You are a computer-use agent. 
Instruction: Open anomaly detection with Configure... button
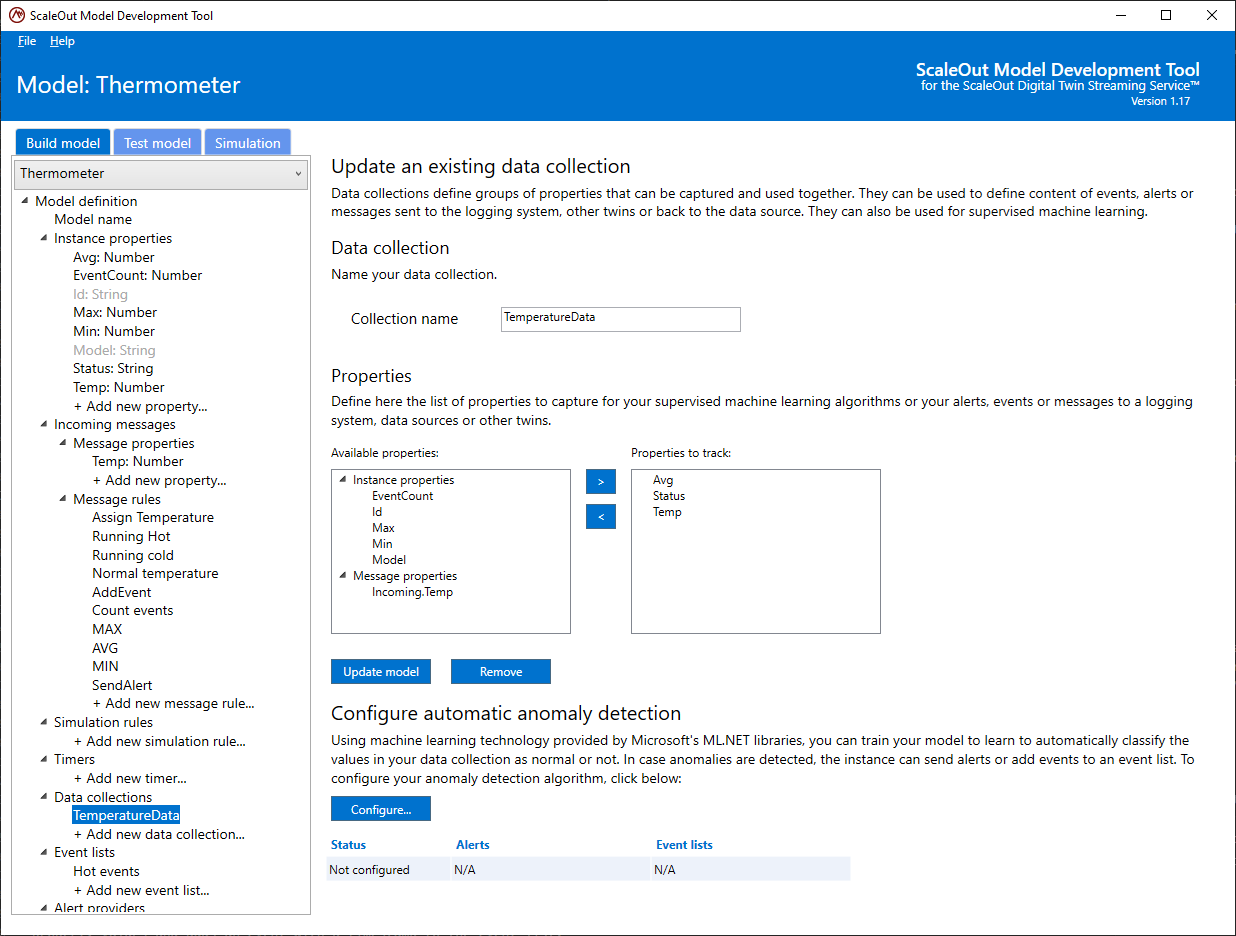[x=381, y=809]
